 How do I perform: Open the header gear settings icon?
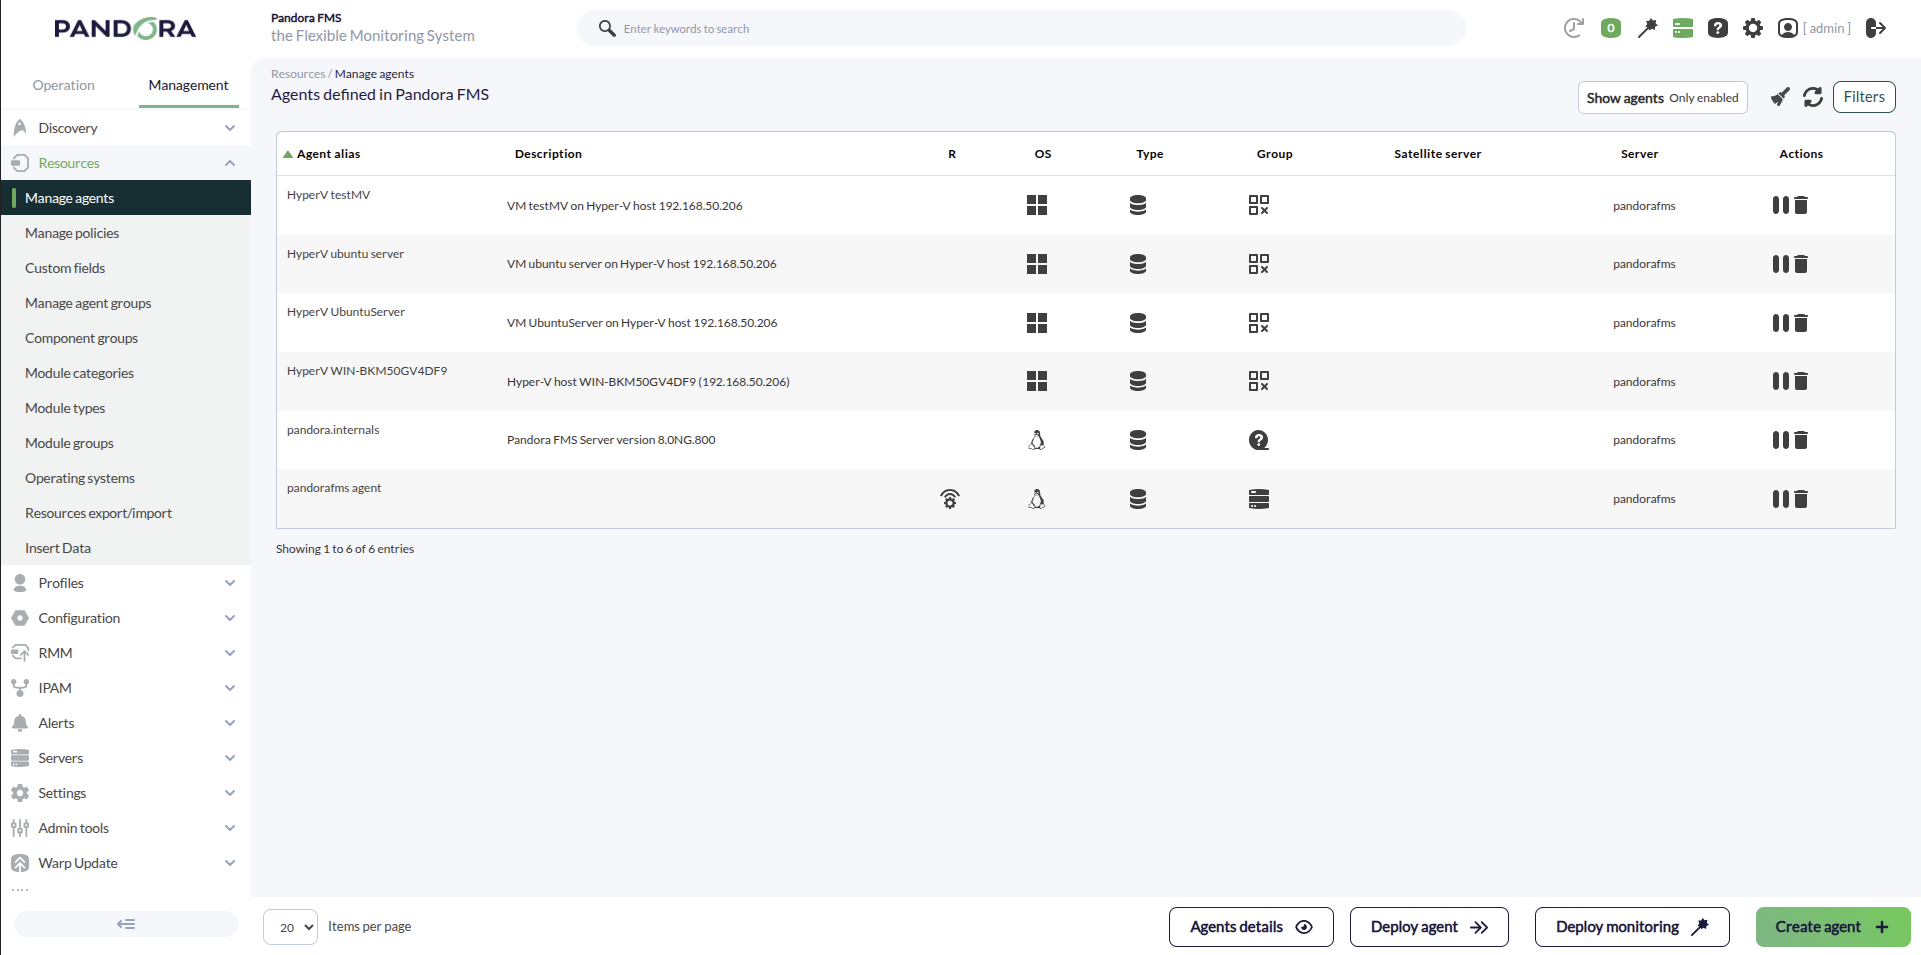click(1753, 28)
